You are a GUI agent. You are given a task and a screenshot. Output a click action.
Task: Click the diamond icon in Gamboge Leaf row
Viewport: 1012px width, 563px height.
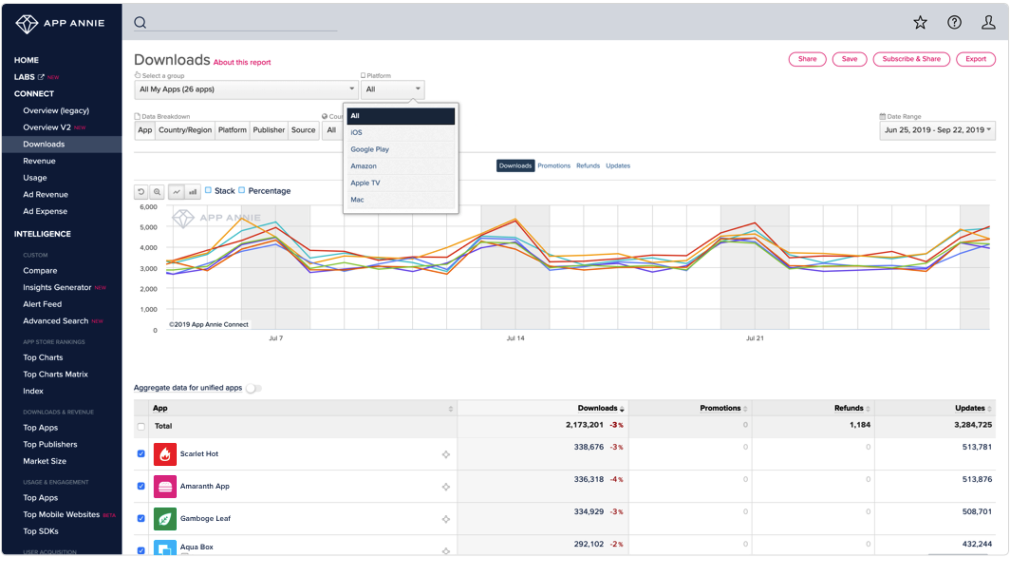(x=446, y=519)
